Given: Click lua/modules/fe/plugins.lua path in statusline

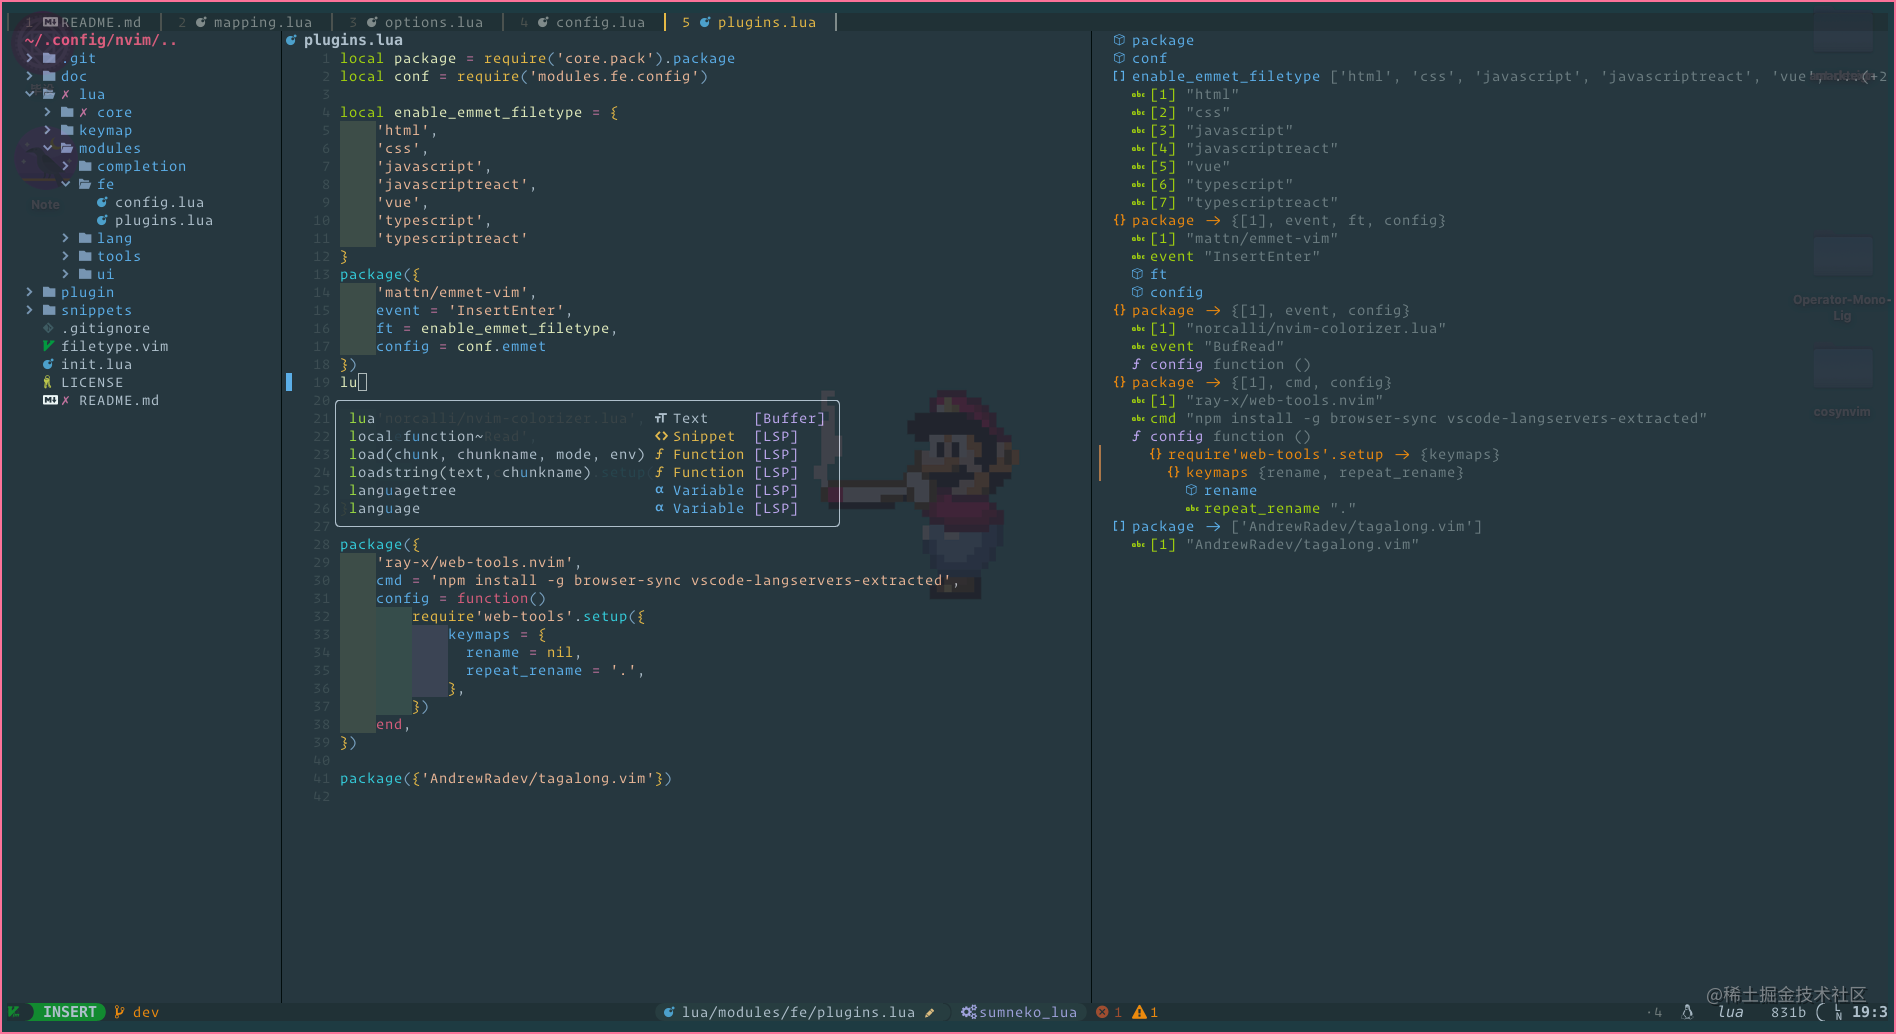Looking at the screenshot, I should [798, 1012].
